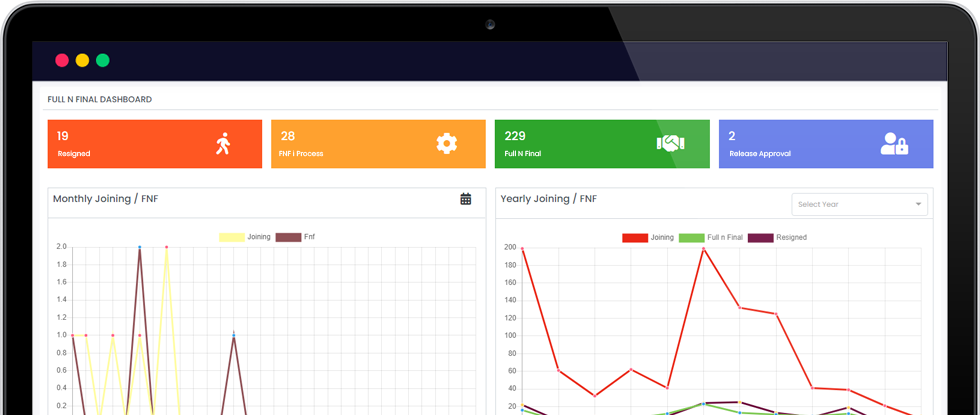980x415 pixels.
Task: Click the Select Year dropdown arrow
Action: (x=918, y=204)
